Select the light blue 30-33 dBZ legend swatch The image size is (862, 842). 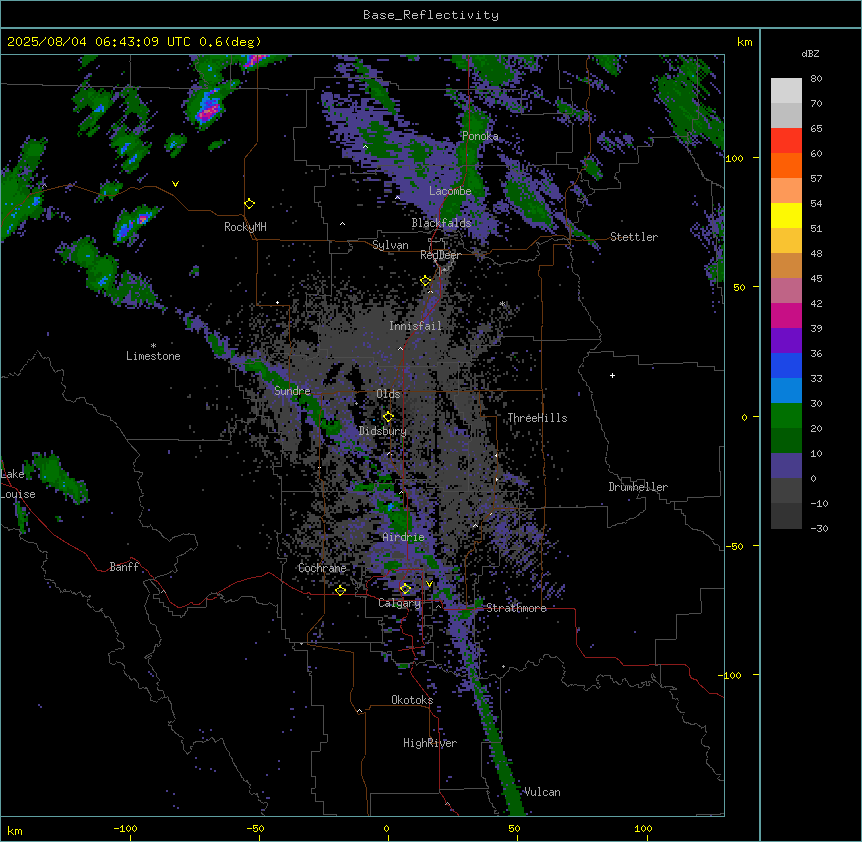point(786,391)
